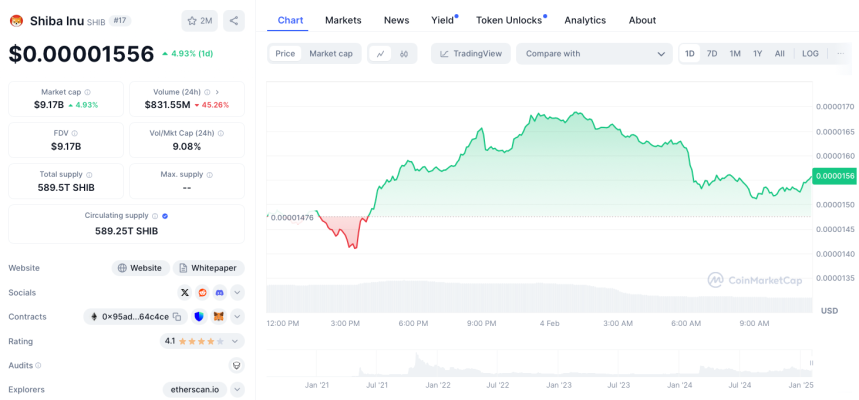
Task: Click Market cap info icon
Action: tap(88, 93)
